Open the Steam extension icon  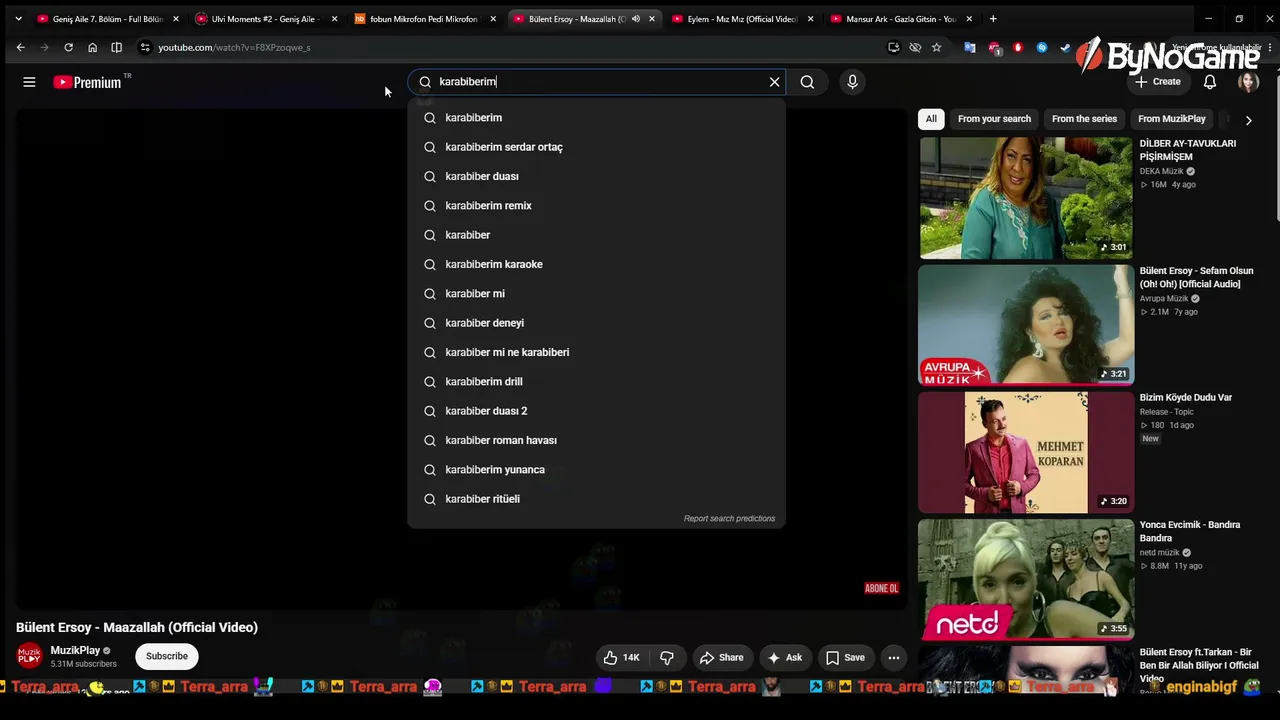click(1065, 47)
